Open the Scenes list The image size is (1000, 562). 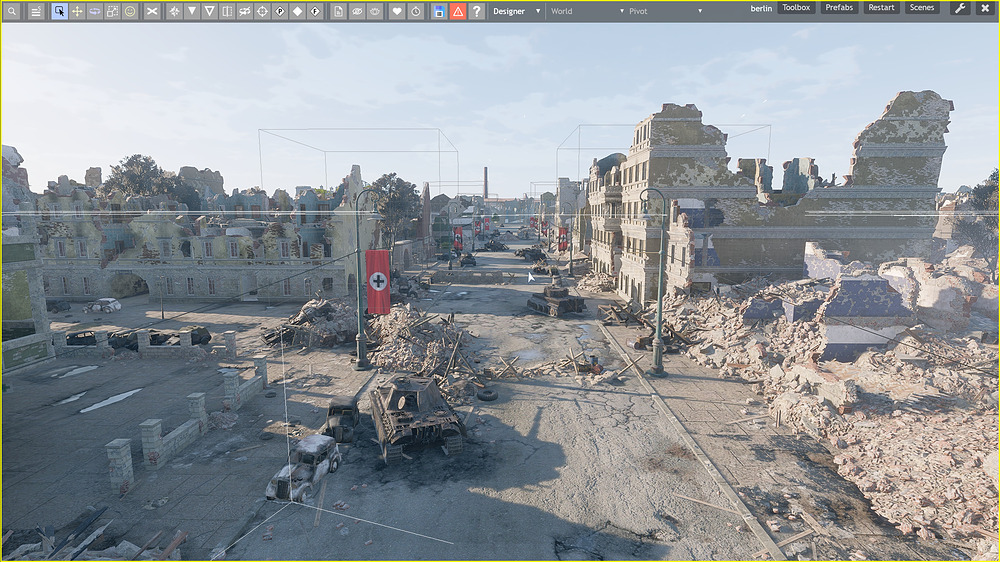coord(922,8)
